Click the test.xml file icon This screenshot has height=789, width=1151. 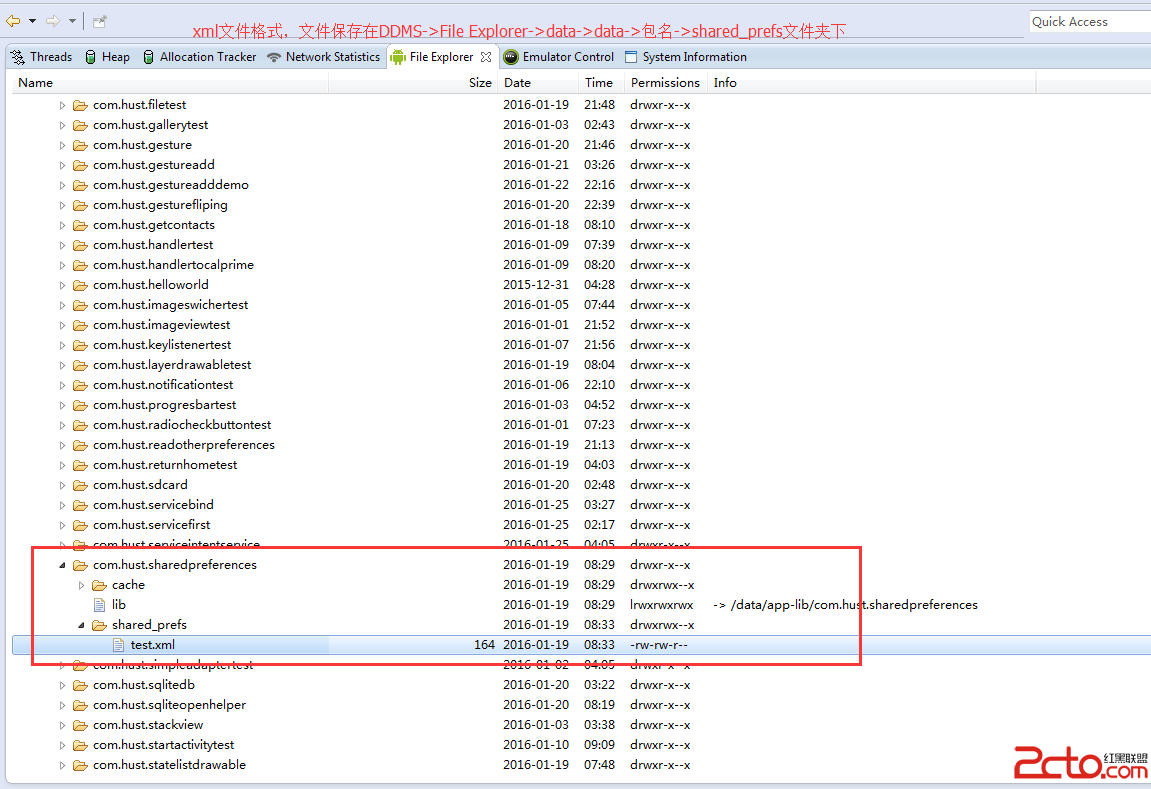[118, 645]
